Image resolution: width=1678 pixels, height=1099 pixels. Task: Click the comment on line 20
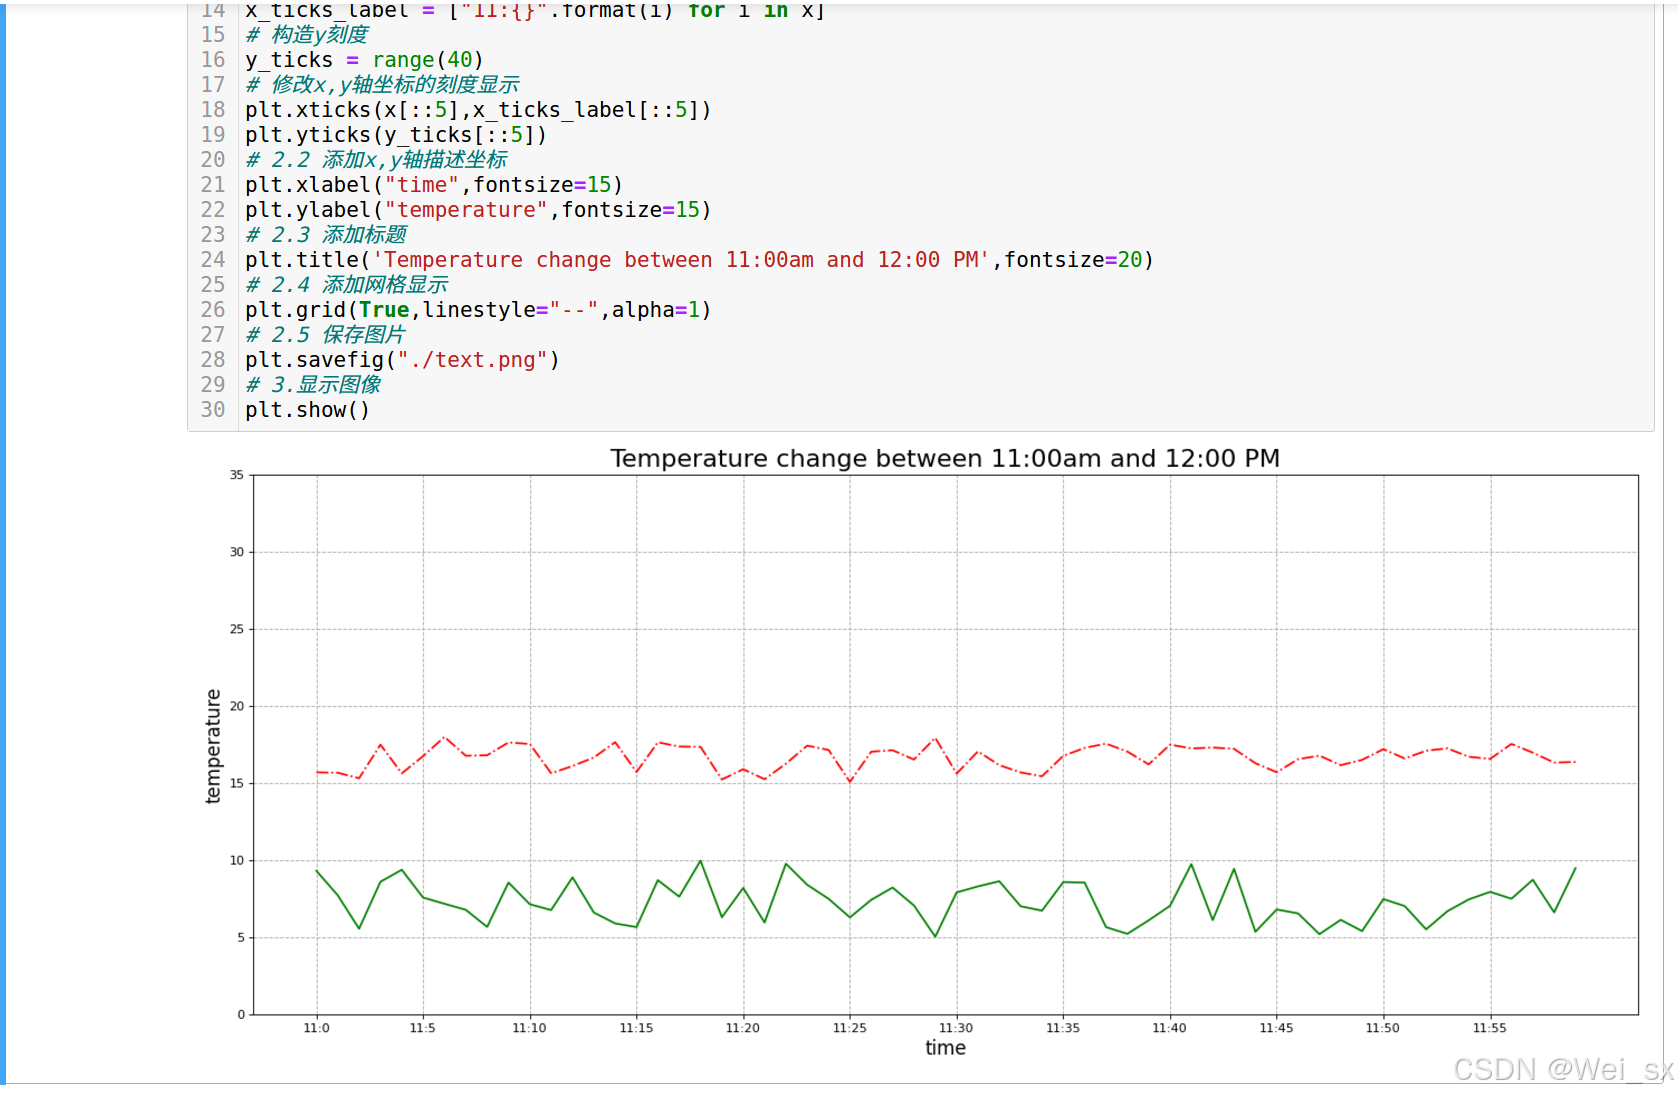376,160
